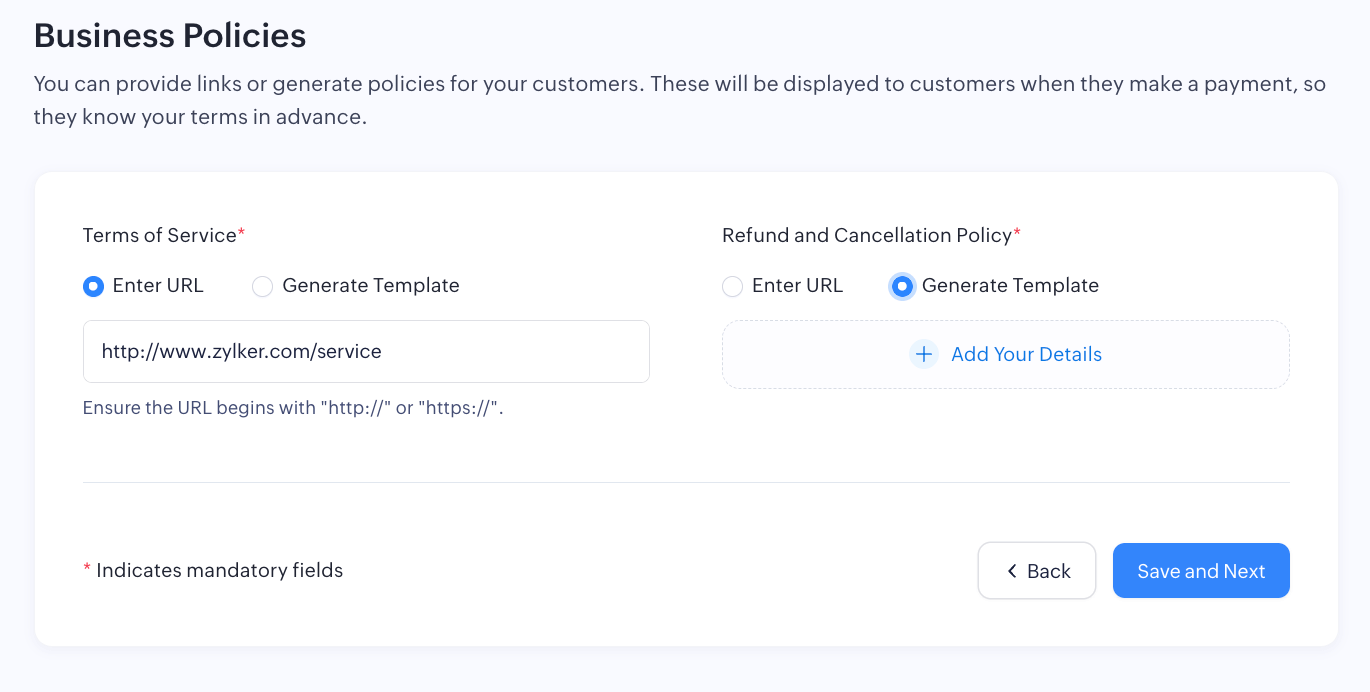The image size is (1370, 692).
Task: Go back using the Back button text
Action: (x=1048, y=571)
